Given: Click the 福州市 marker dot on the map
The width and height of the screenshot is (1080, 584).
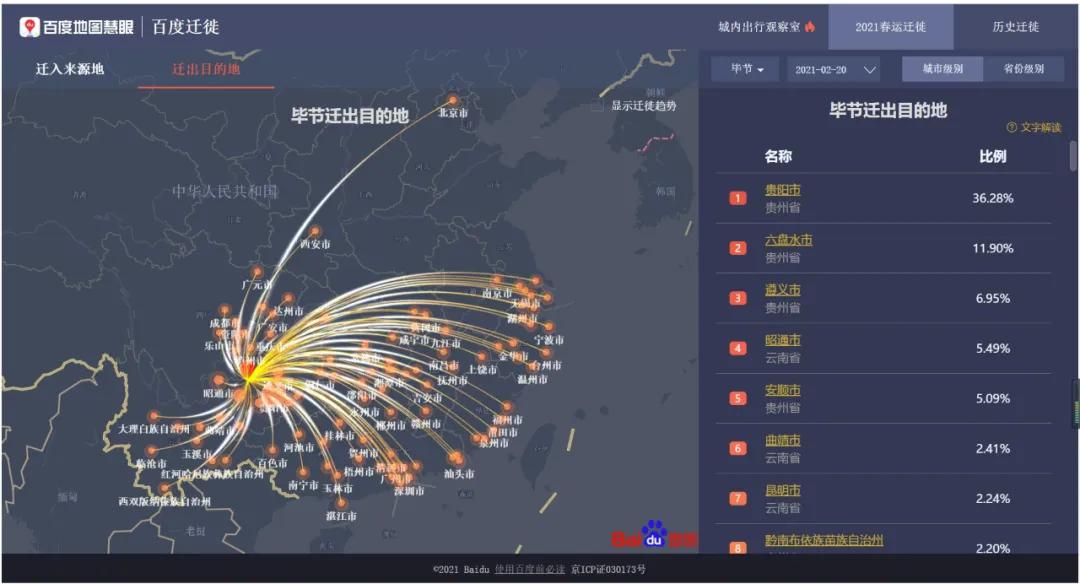Looking at the screenshot, I should [508, 408].
